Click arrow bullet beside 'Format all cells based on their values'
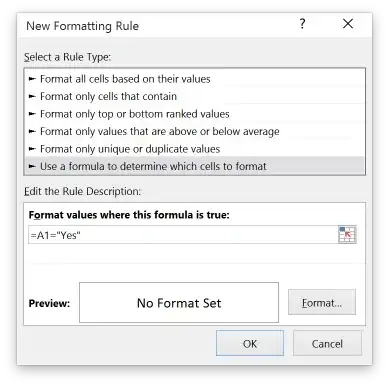 [x=32, y=79]
